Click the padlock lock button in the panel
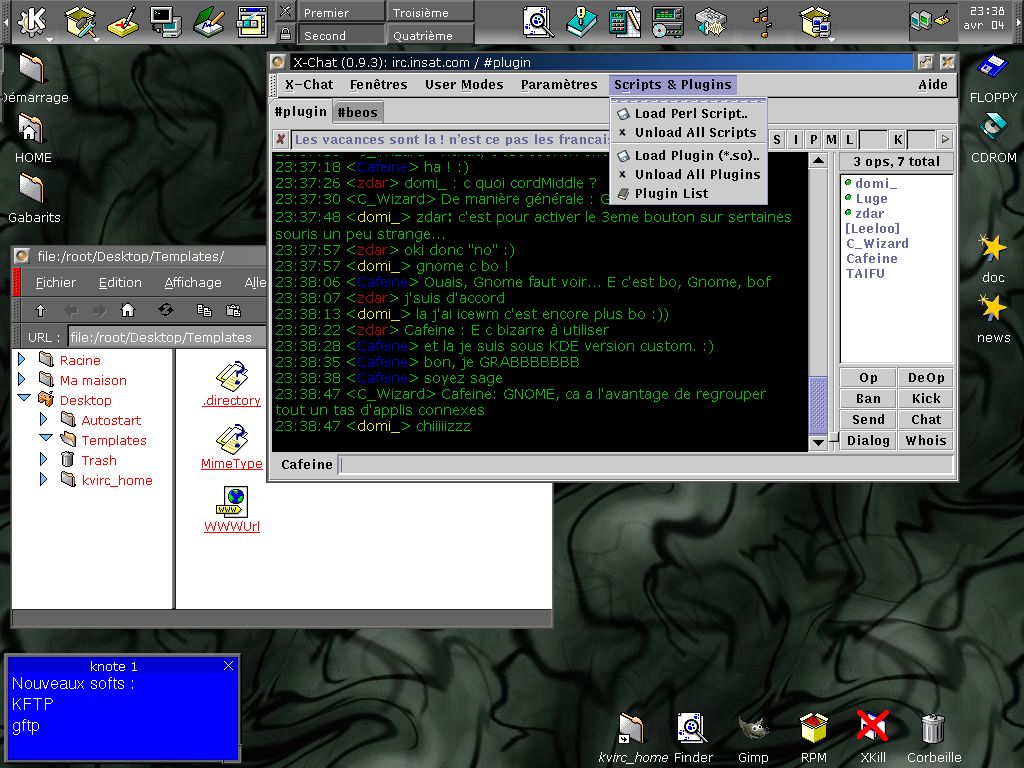Screen dimensions: 1024x768 (285, 34)
